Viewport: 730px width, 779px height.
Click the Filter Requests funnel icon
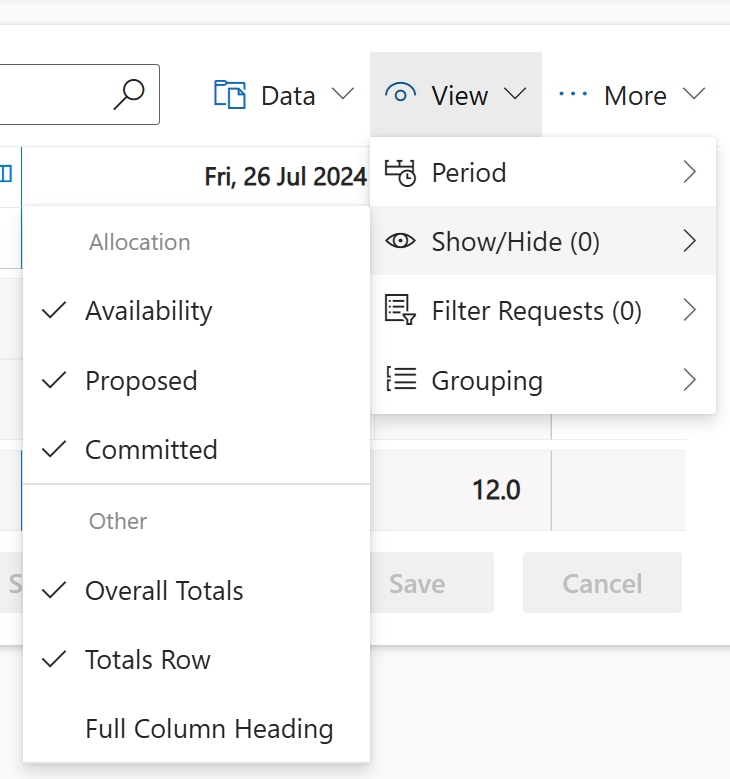[400, 310]
